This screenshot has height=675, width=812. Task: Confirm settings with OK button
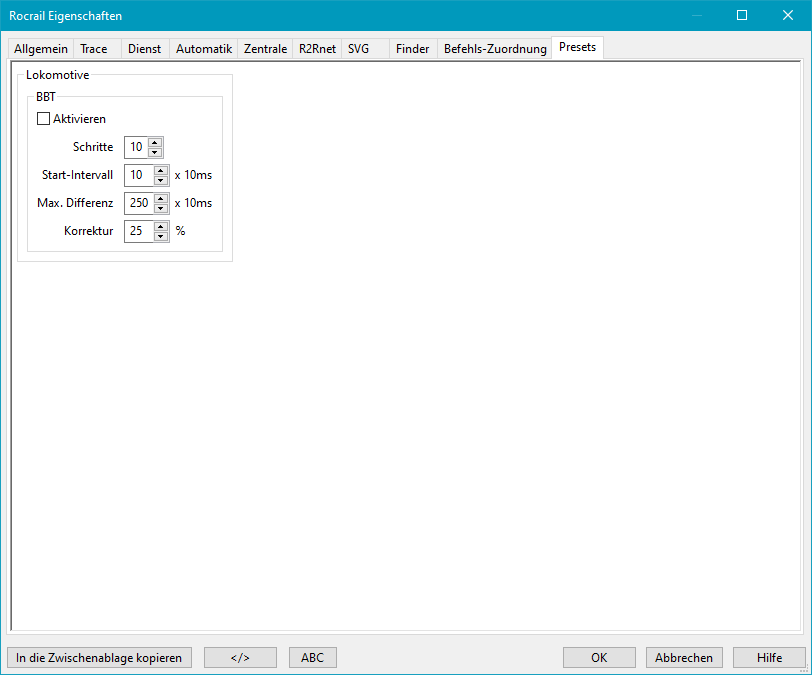[599, 657]
